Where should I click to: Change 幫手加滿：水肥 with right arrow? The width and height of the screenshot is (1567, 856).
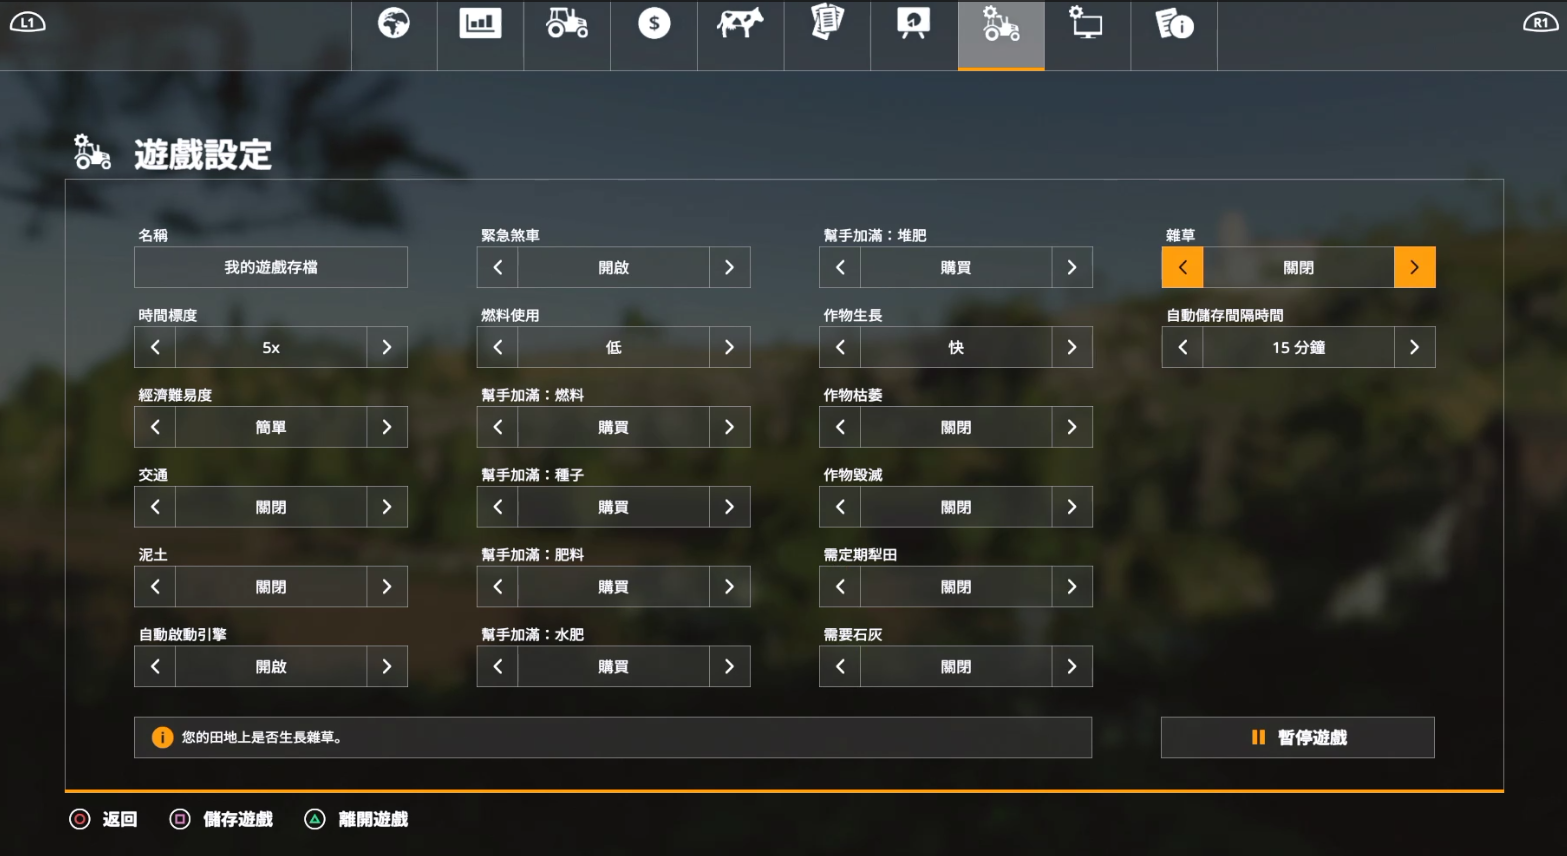[x=730, y=666]
